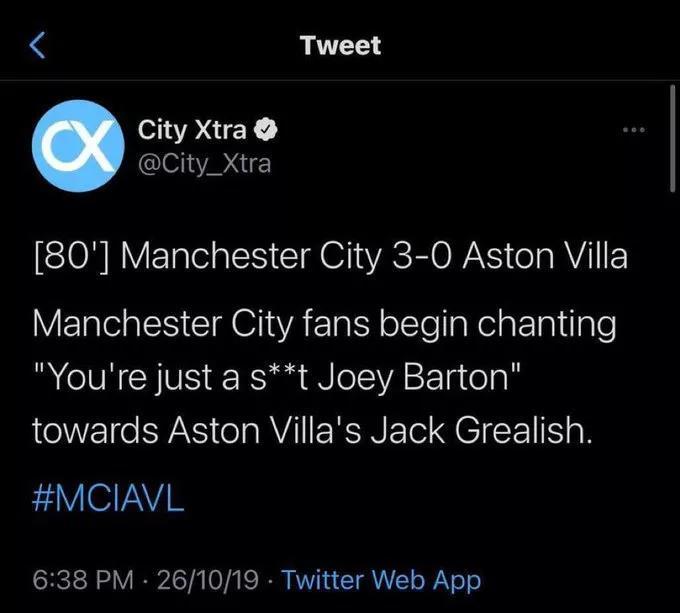Click the score line Manchester City 3-0 Aston Villa
680x613 pixels.
click(374, 256)
